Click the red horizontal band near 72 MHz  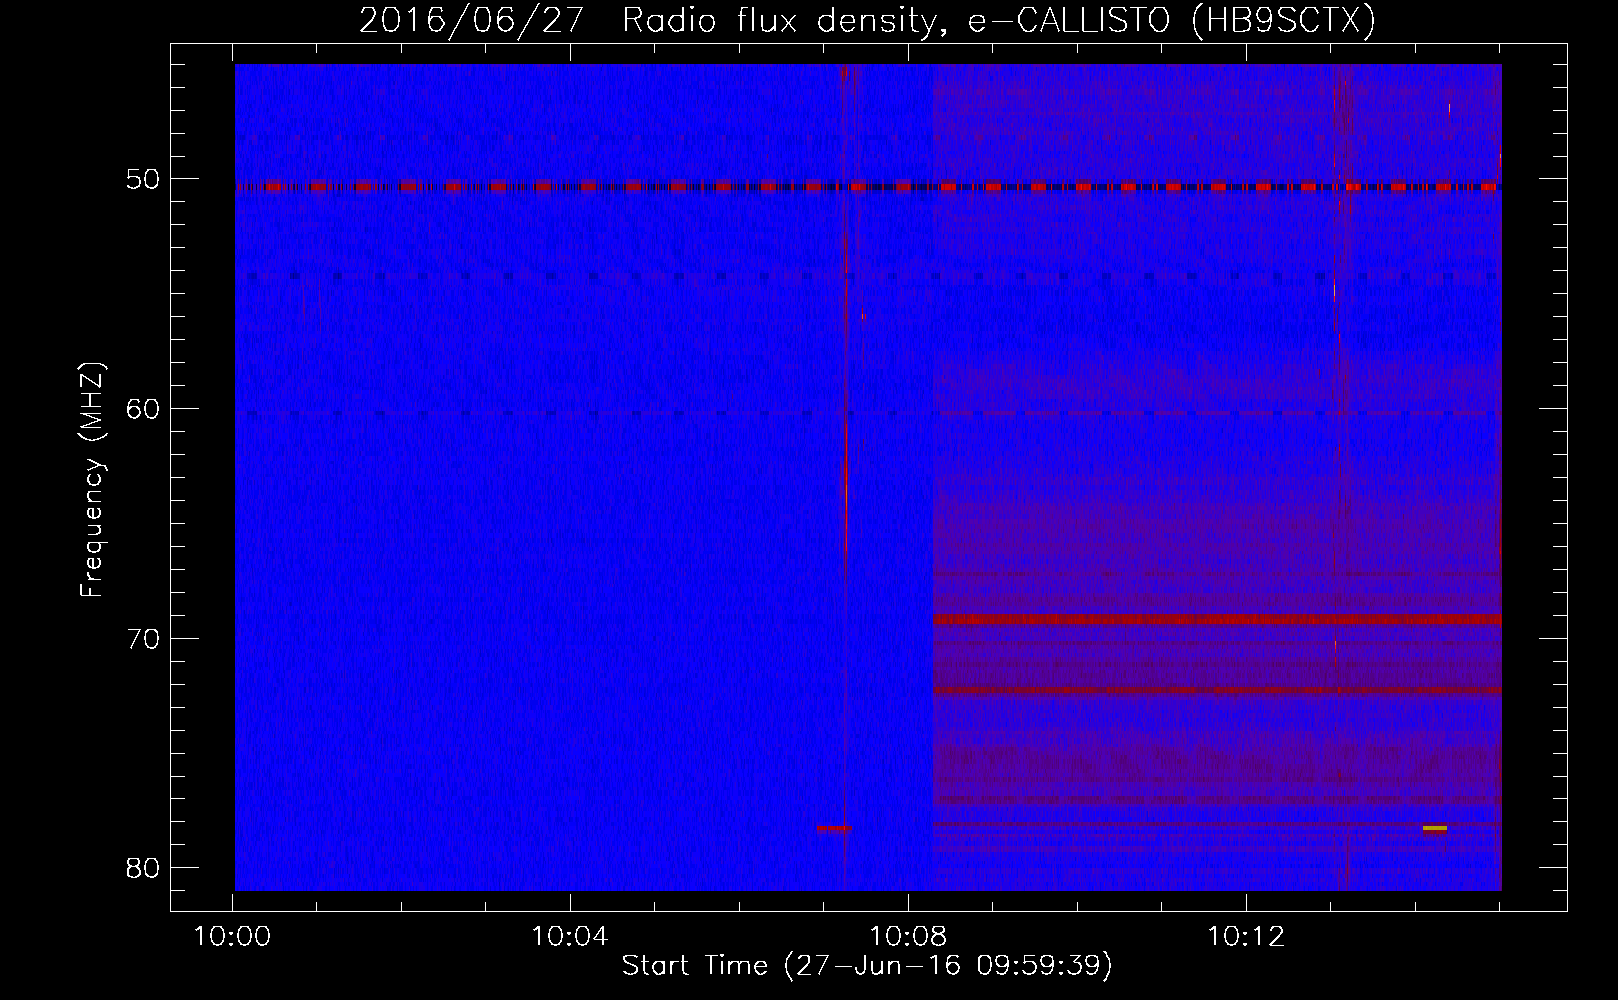[1217, 691]
